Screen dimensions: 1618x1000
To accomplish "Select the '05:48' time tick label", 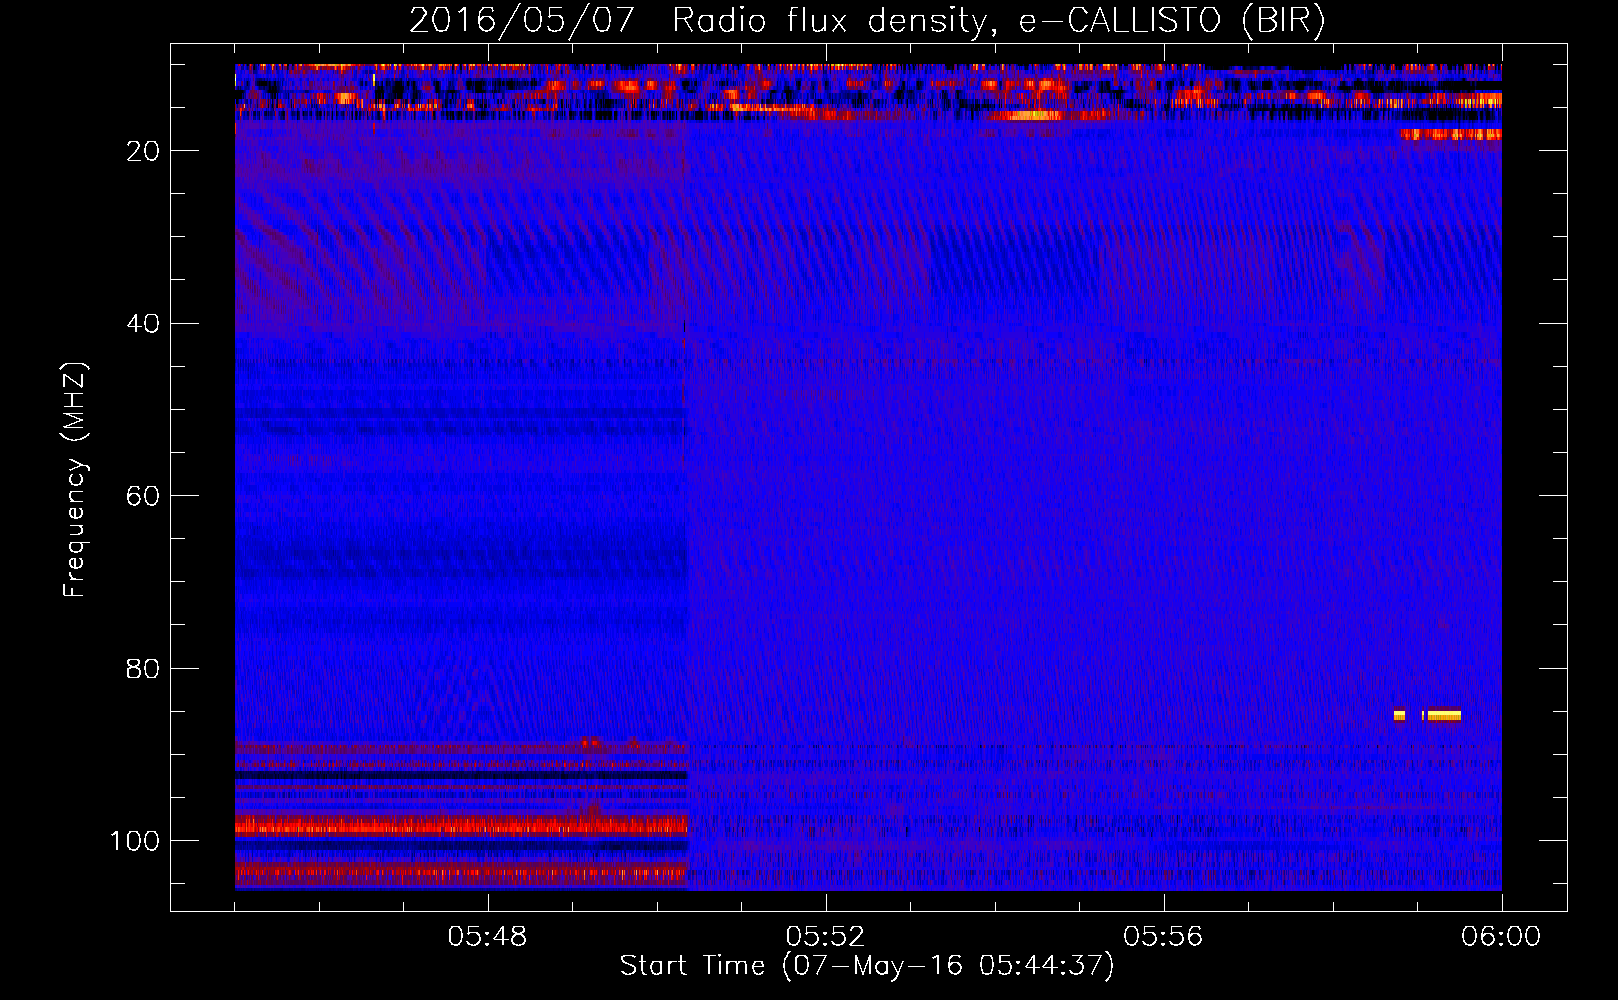I will 487,937.
